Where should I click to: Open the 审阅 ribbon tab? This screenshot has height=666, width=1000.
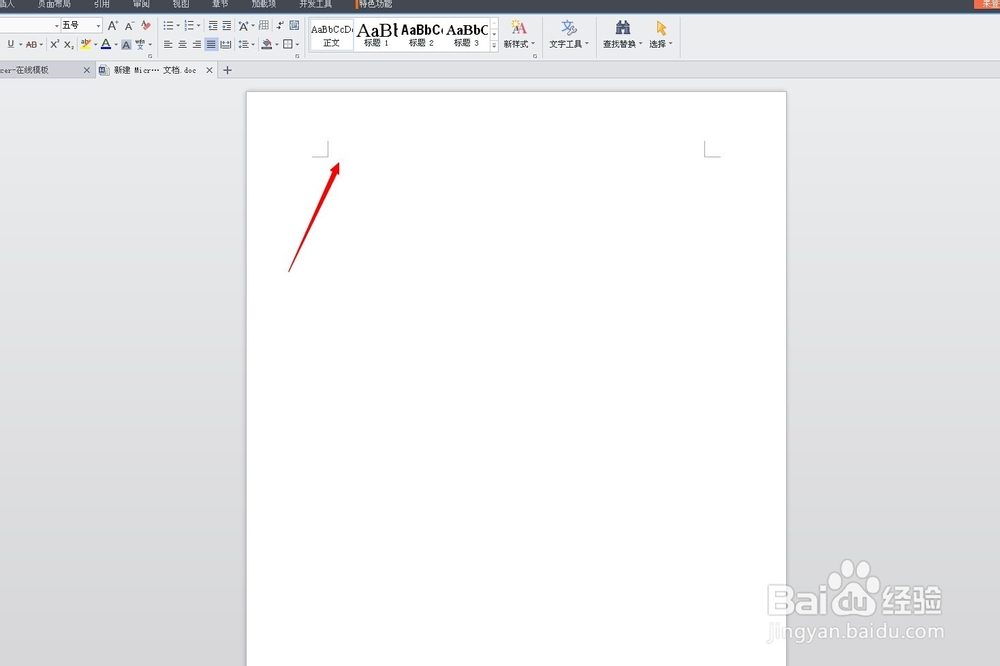142,4
